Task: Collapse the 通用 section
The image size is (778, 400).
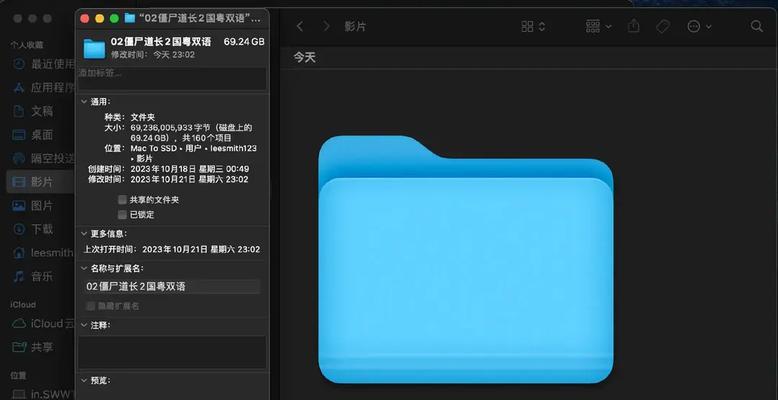Action: tap(84, 102)
